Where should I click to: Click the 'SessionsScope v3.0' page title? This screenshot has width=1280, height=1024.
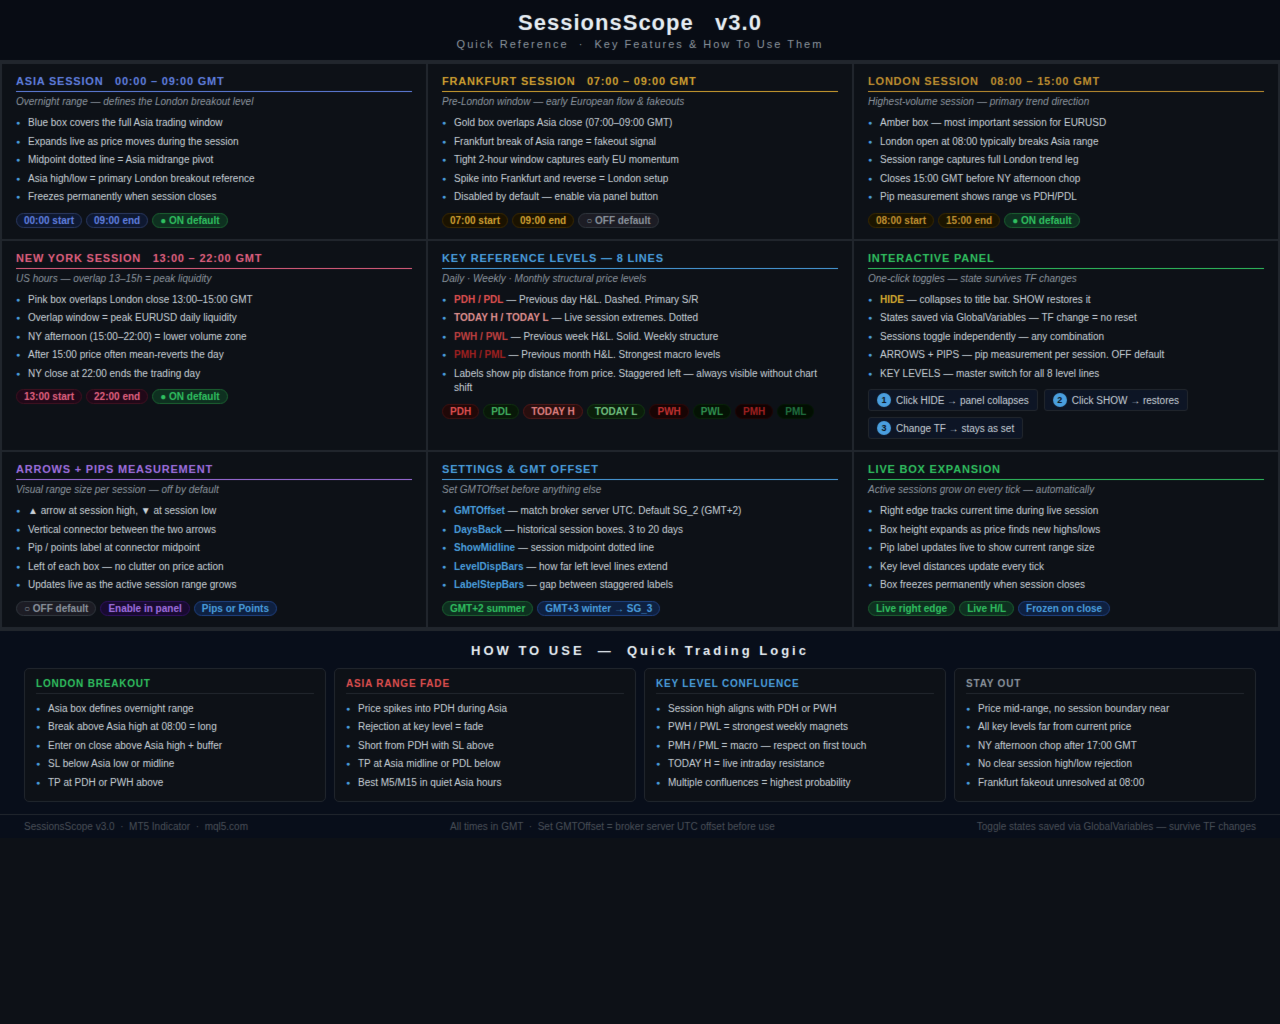(x=640, y=22)
